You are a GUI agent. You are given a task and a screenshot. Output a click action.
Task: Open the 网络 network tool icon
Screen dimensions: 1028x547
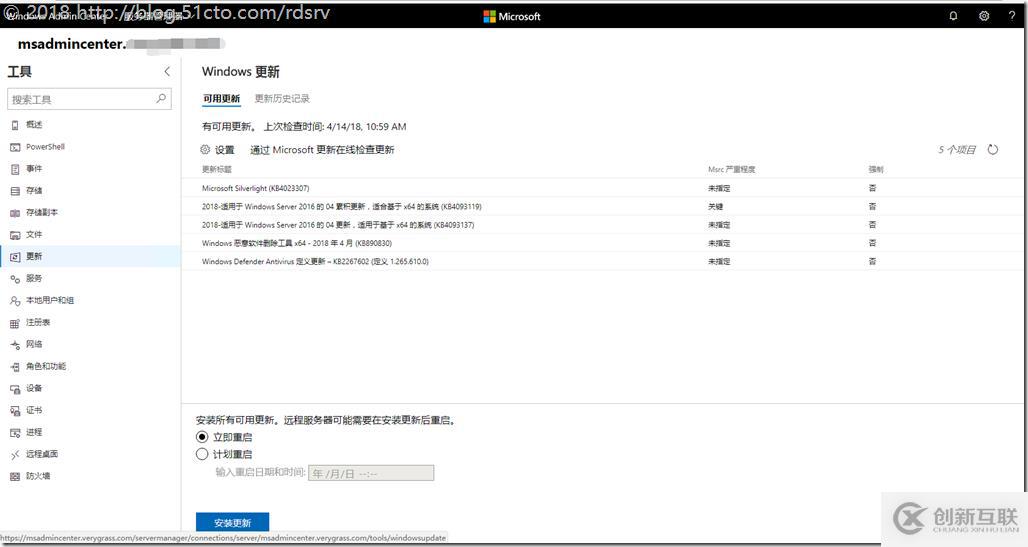(15, 344)
